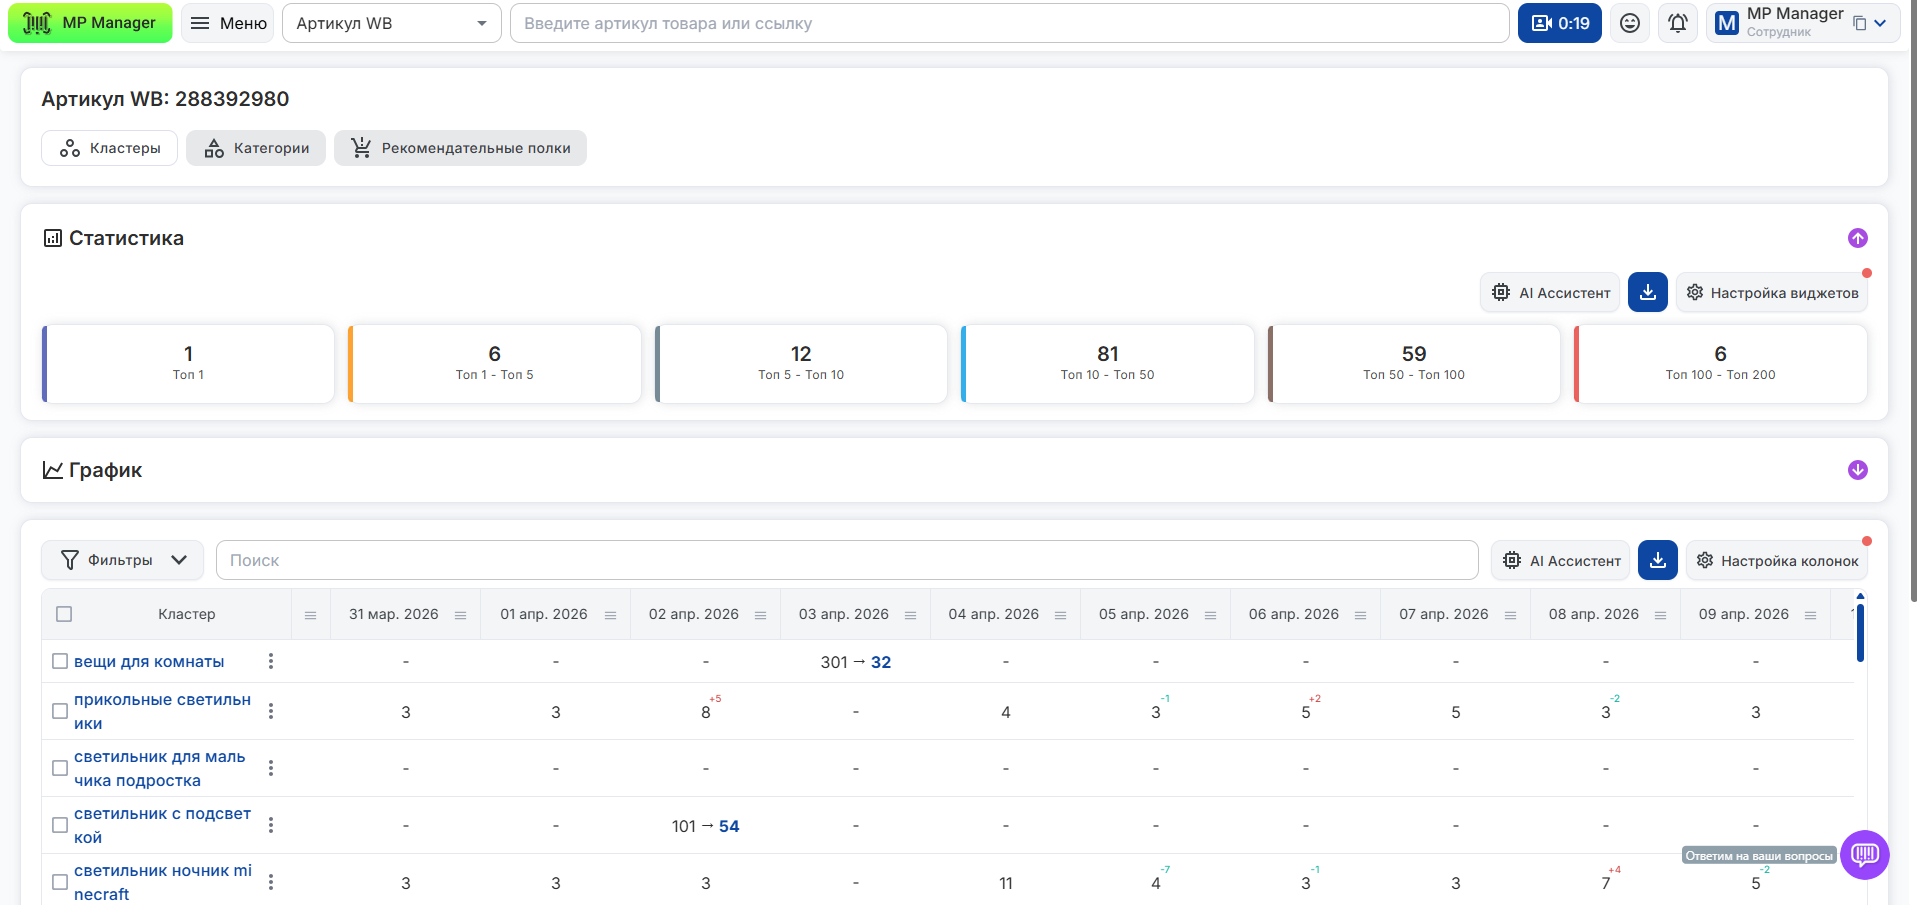Open the purple chat support bubble
The image size is (1917, 905).
coord(1864,855)
